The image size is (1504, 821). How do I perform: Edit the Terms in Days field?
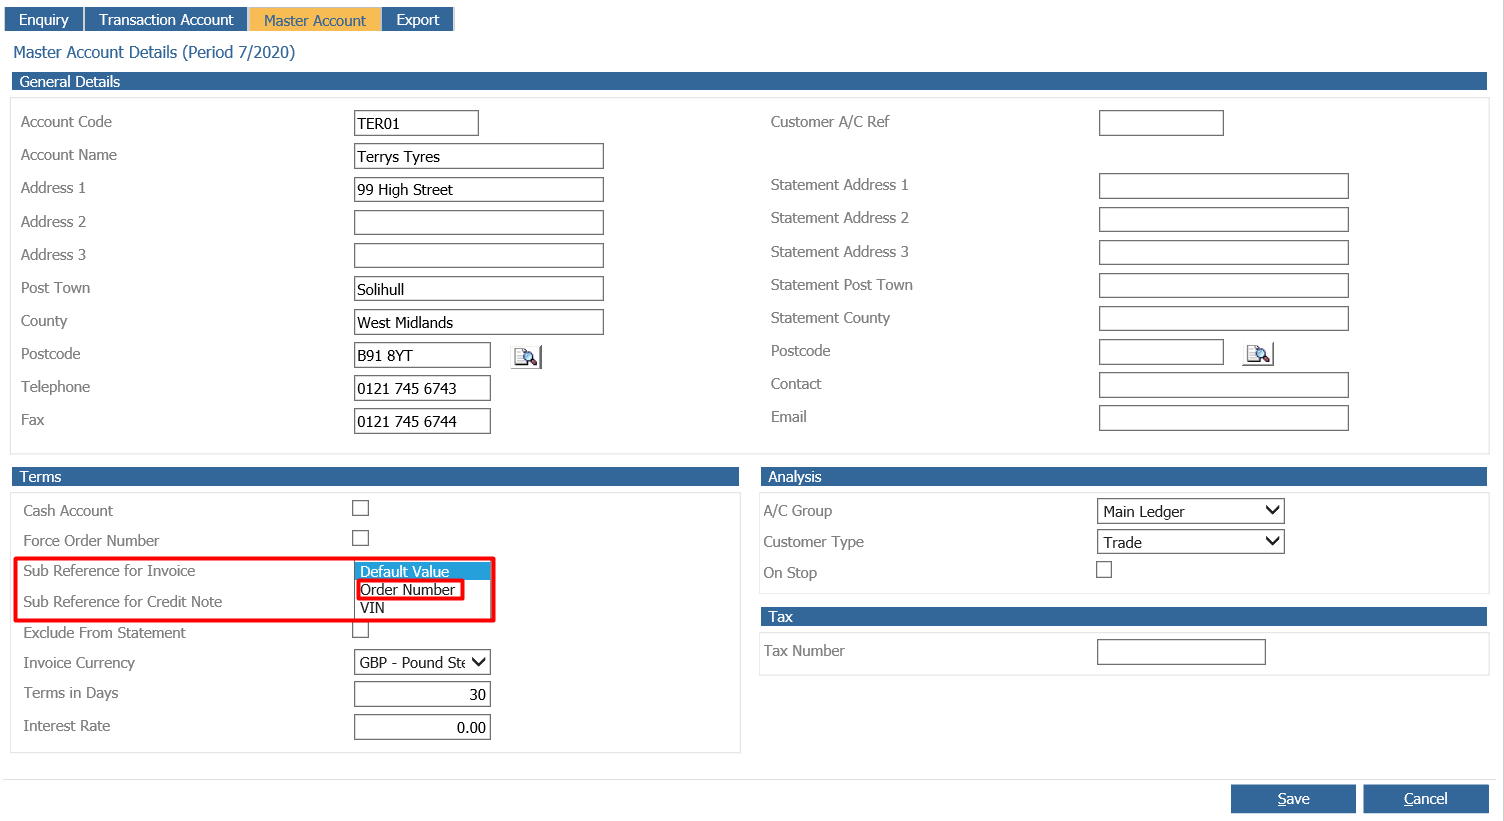click(422, 694)
